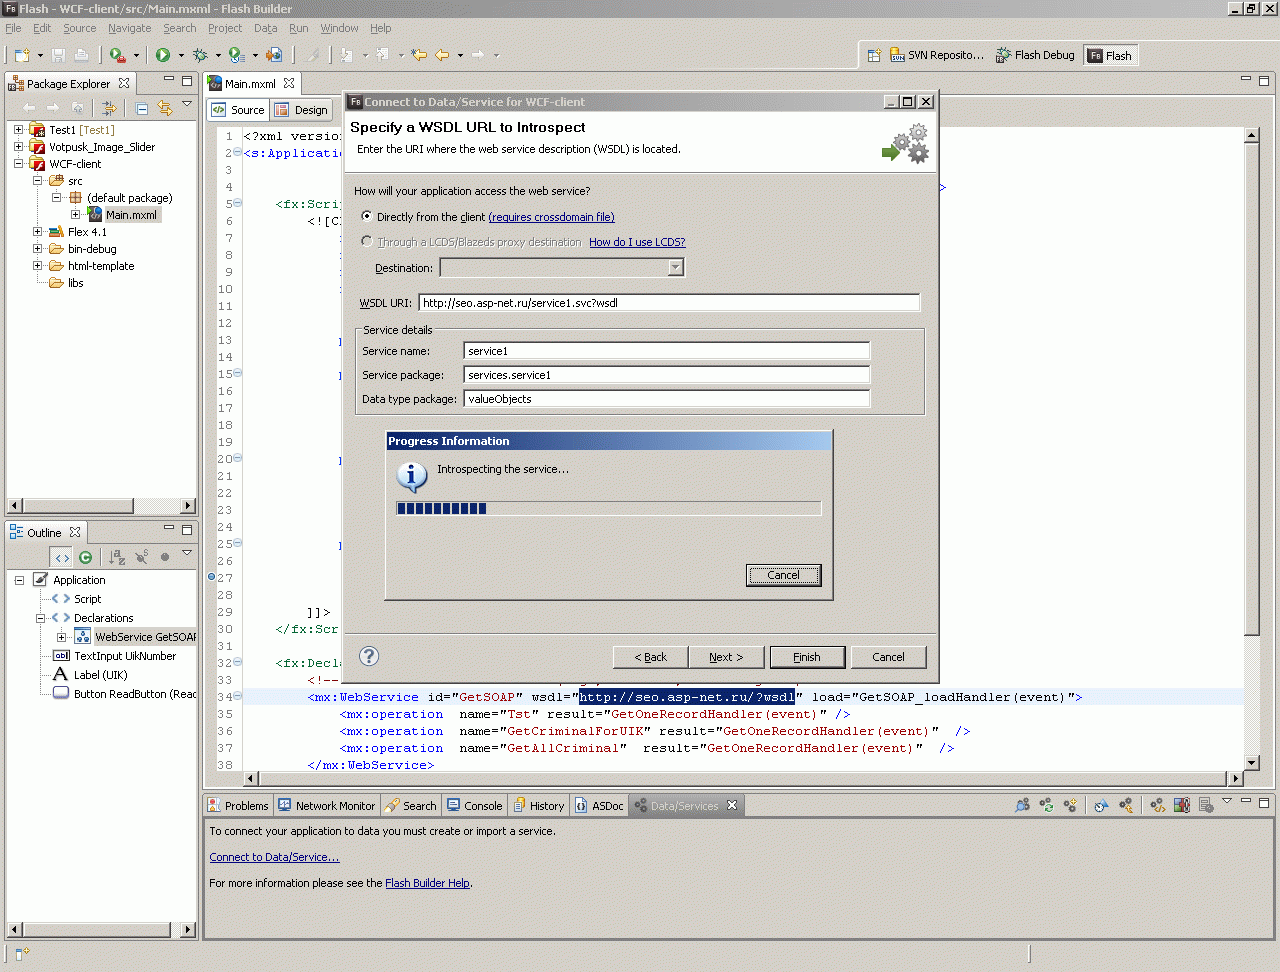Expand WebService GetSOAP node in Outline
Image resolution: width=1280 pixels, height=972 pixels.
tap(61, 637)
